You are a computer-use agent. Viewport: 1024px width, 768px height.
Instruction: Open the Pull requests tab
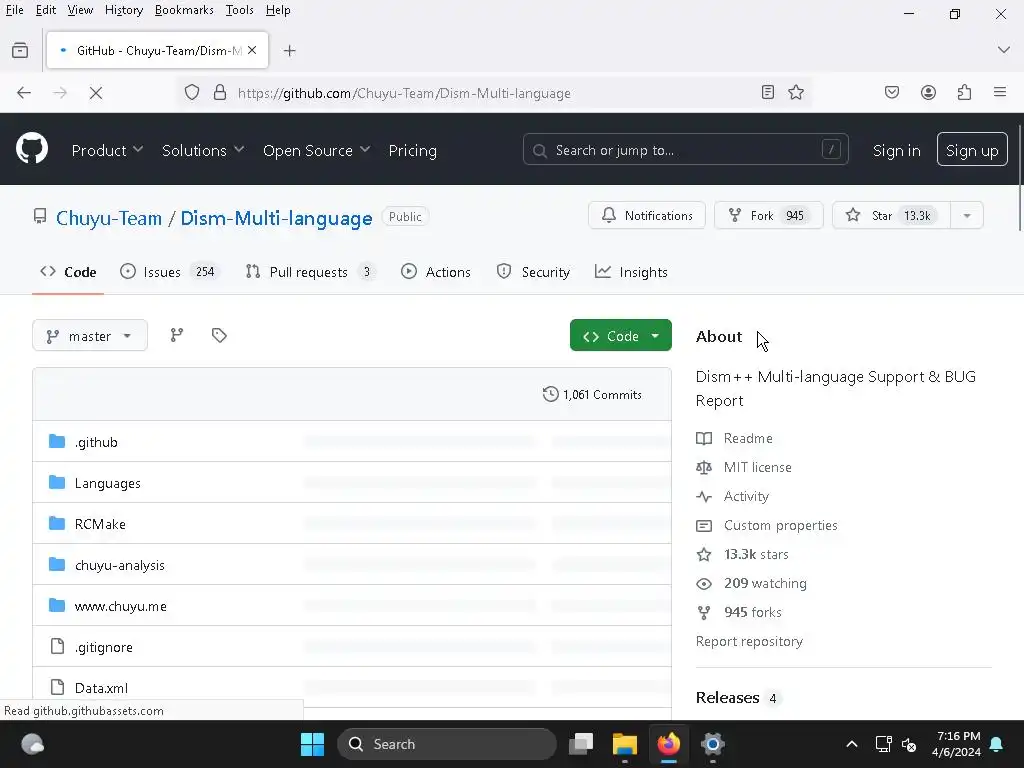pyautogui.click(x=310, y=272)
